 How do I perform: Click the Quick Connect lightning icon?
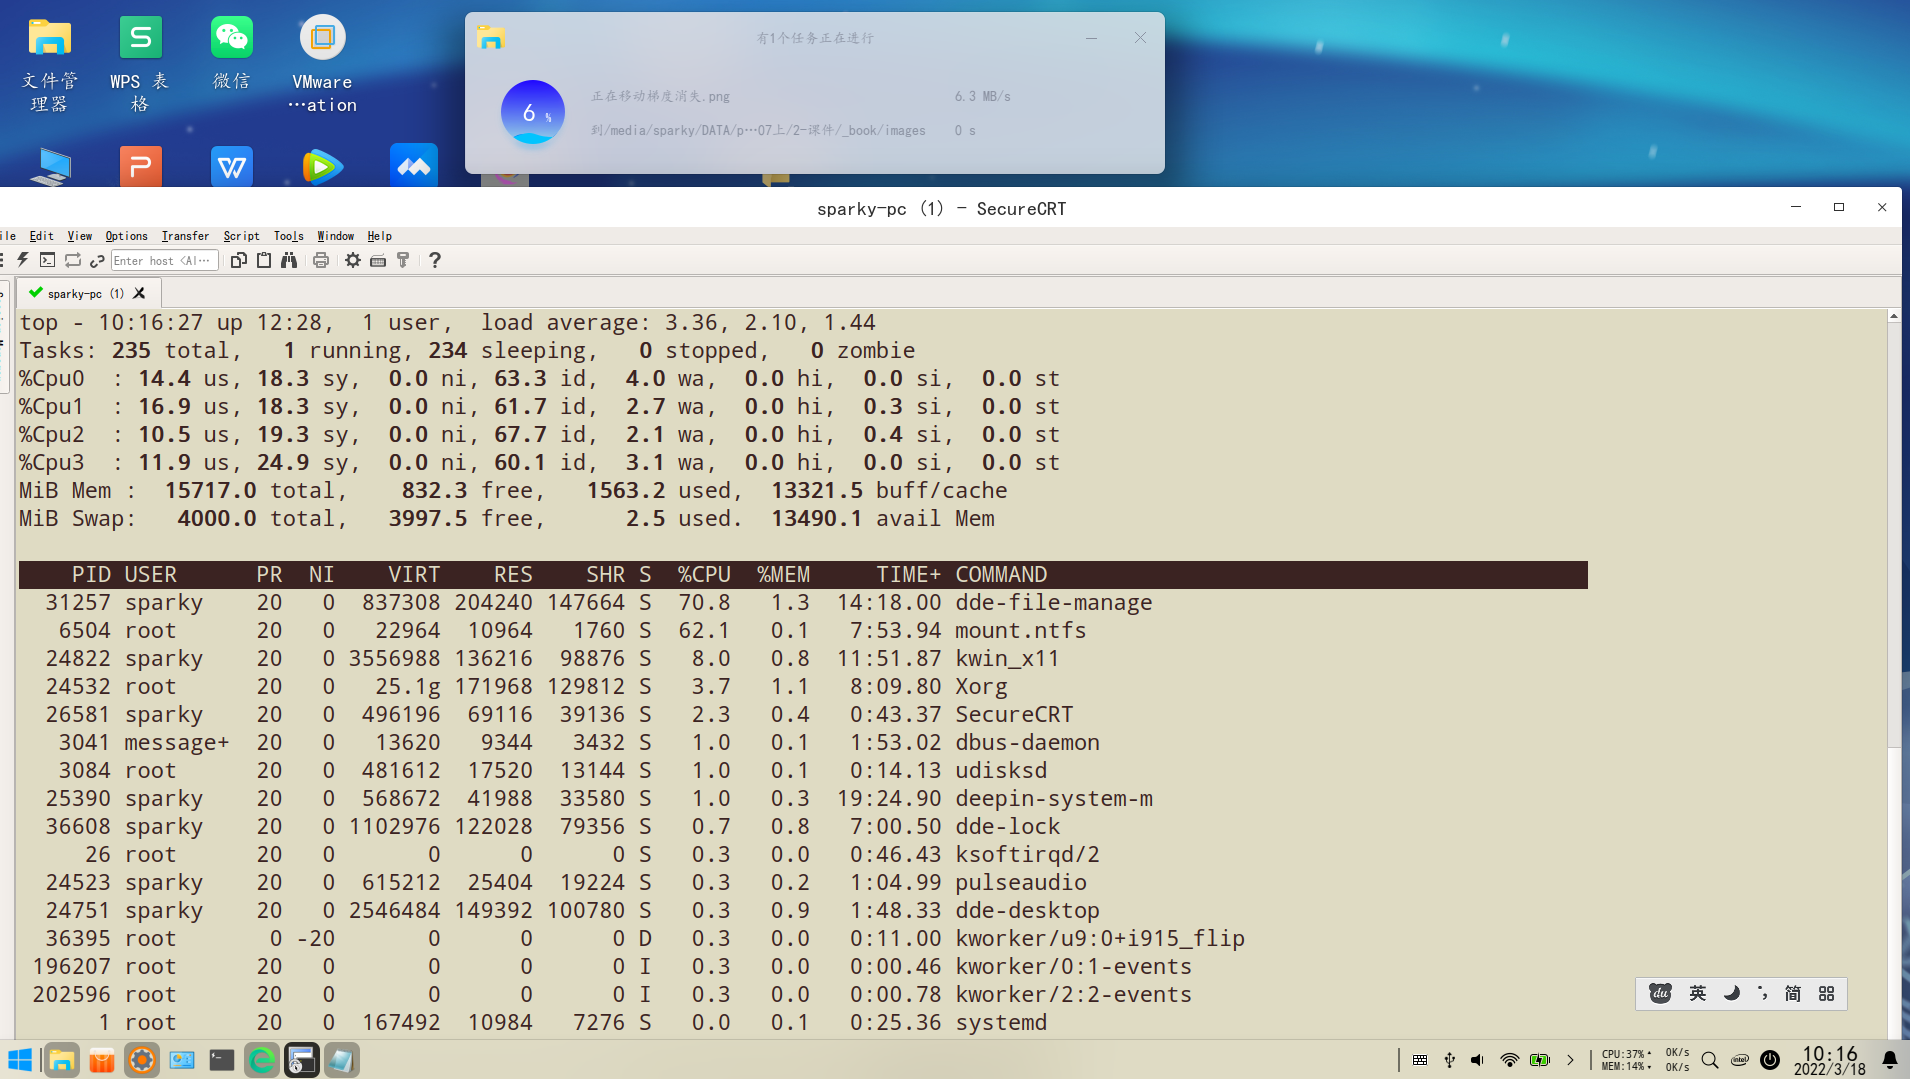click(23, 260)
